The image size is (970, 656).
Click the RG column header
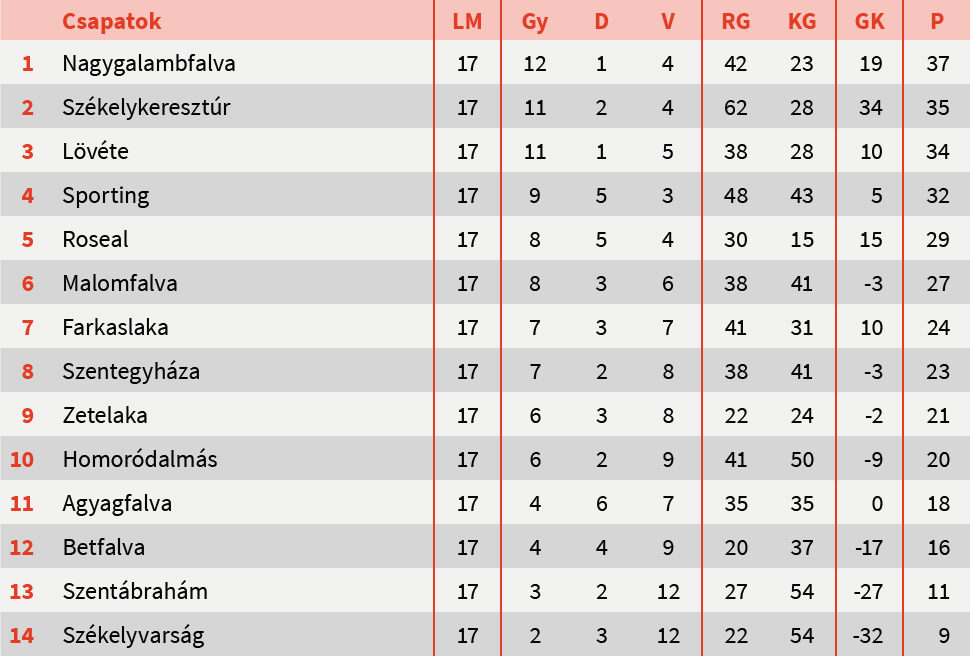tap(736, 21)
